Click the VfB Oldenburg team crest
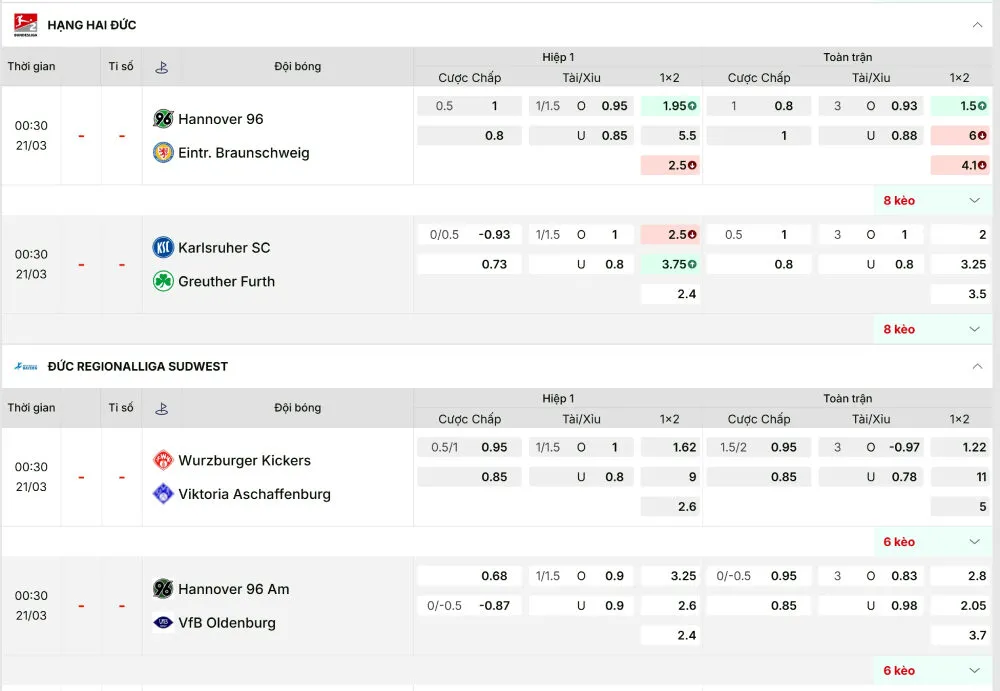 163,623
